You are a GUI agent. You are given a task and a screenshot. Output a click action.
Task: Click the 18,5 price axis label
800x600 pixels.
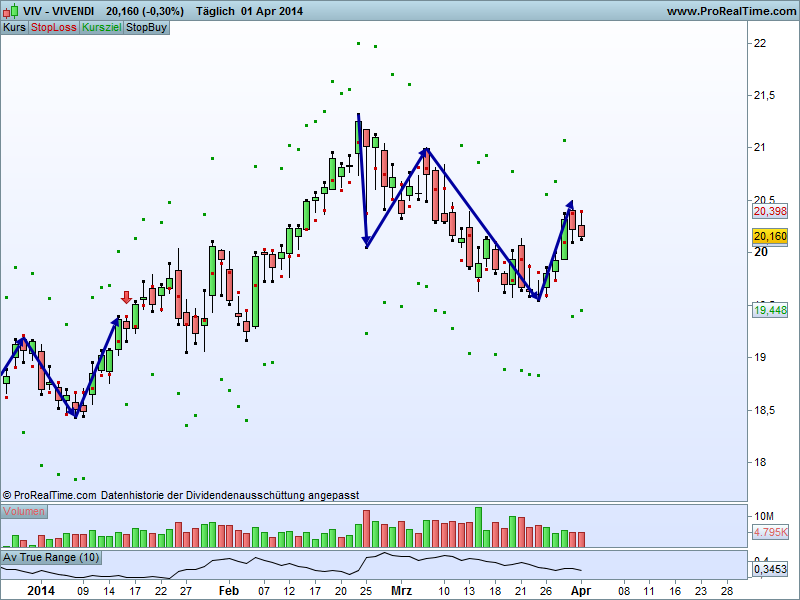click(764, 410)
